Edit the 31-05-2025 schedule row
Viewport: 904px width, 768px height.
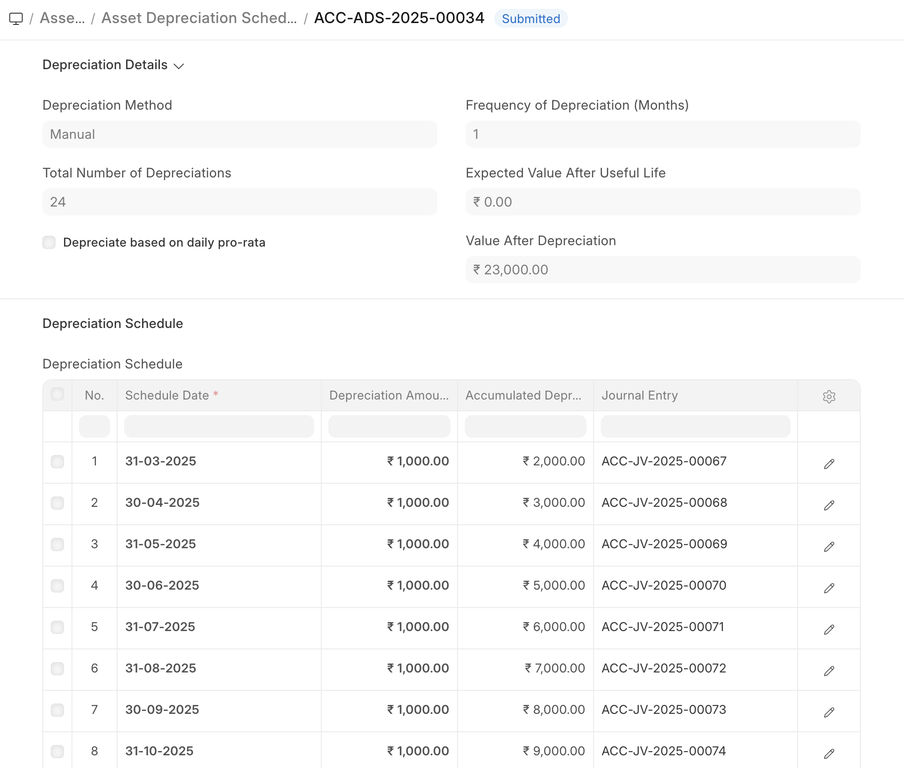coord(828,547)
